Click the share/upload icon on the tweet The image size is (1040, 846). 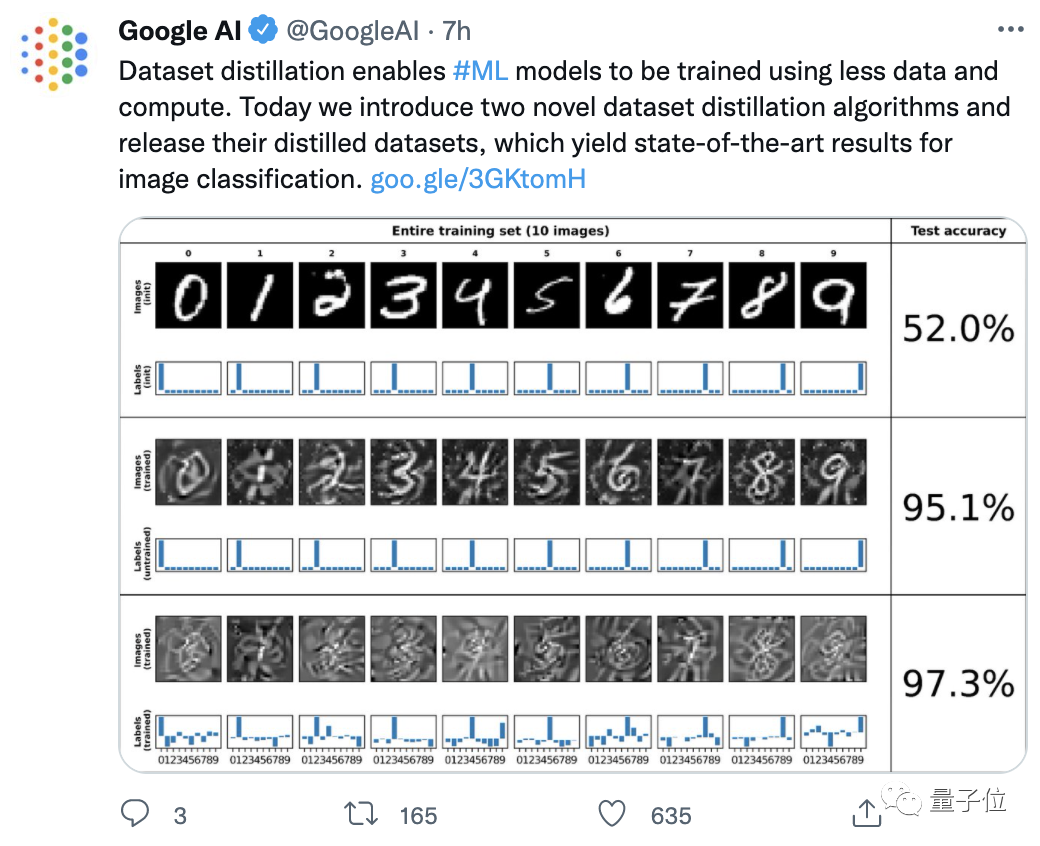point(866,815)
